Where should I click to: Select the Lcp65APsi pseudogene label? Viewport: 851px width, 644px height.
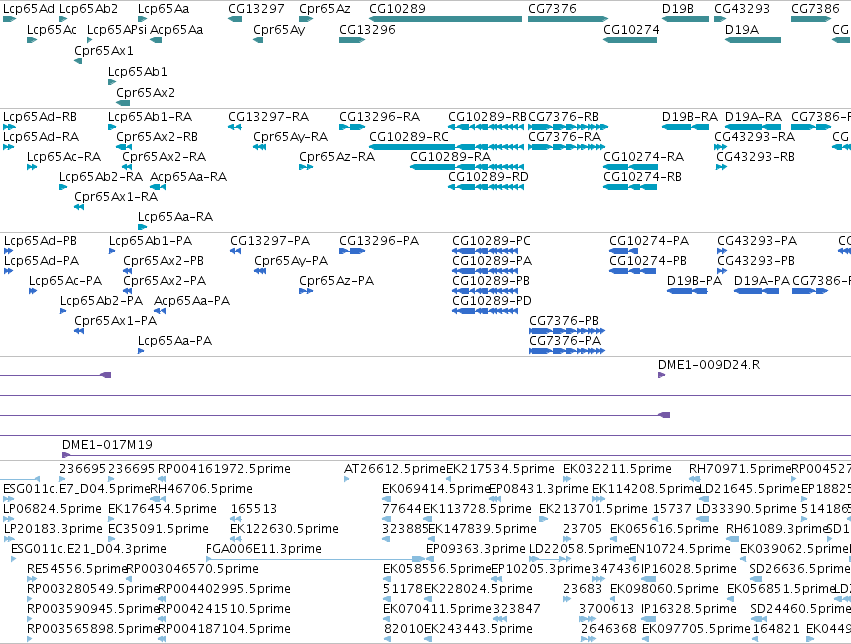click(x=117, y=29)
